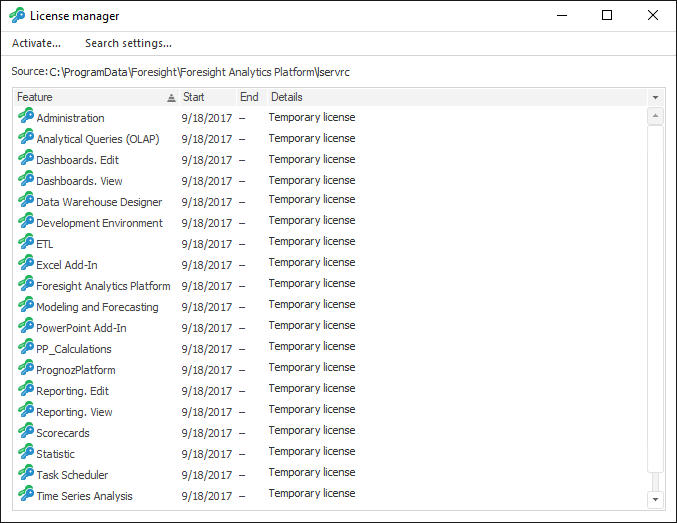Click the License manager title bar icon
677x523 pixels.
pos(17,16)
